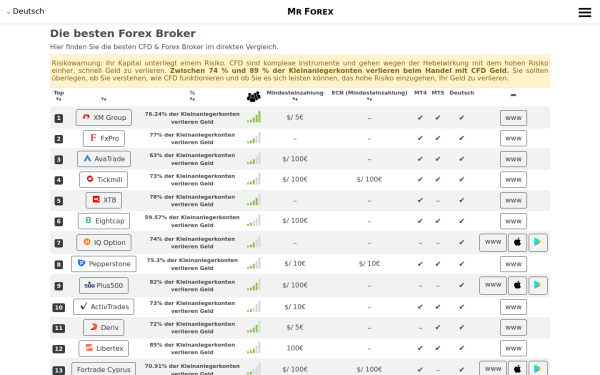Click Plus500 popularity signal bars

click(x=254, y=285)
